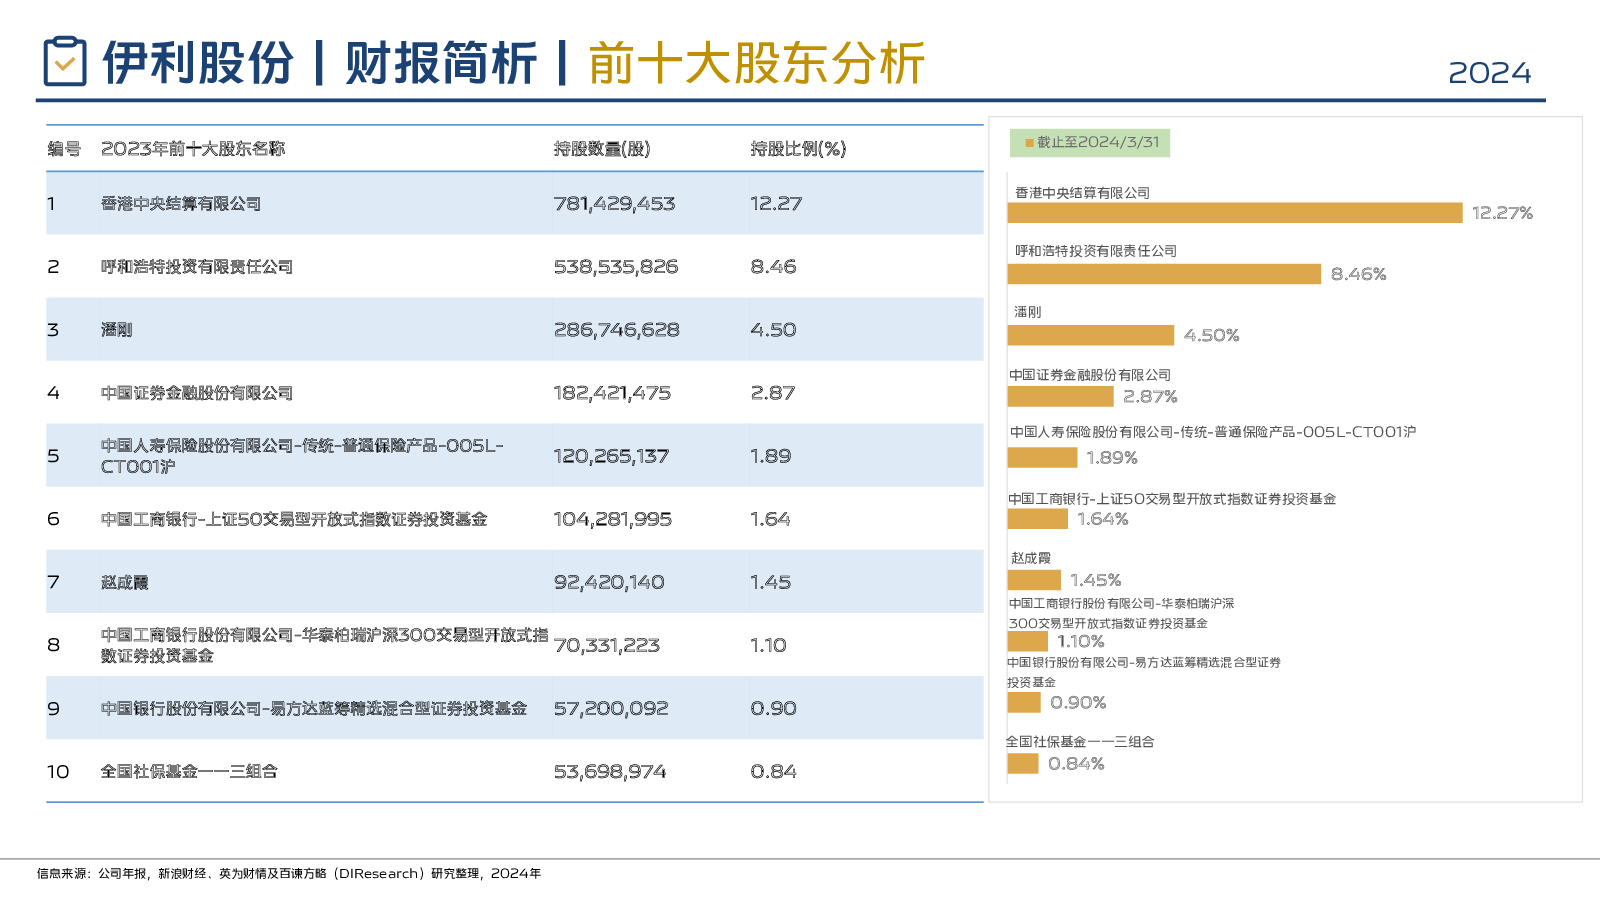The width and height of the screenshot is (1600, 900).
Task: Select the 2023年前十大股东名称 column header
Action: (x=193, y=149)
